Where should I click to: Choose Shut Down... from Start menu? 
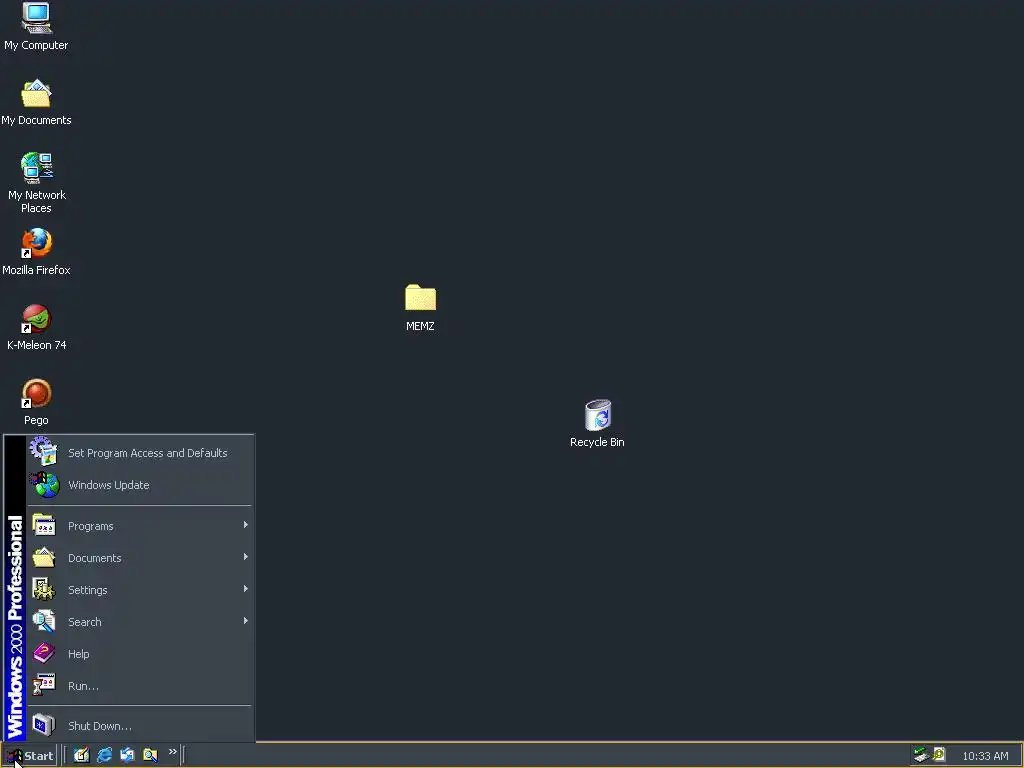tap(140, 726)
